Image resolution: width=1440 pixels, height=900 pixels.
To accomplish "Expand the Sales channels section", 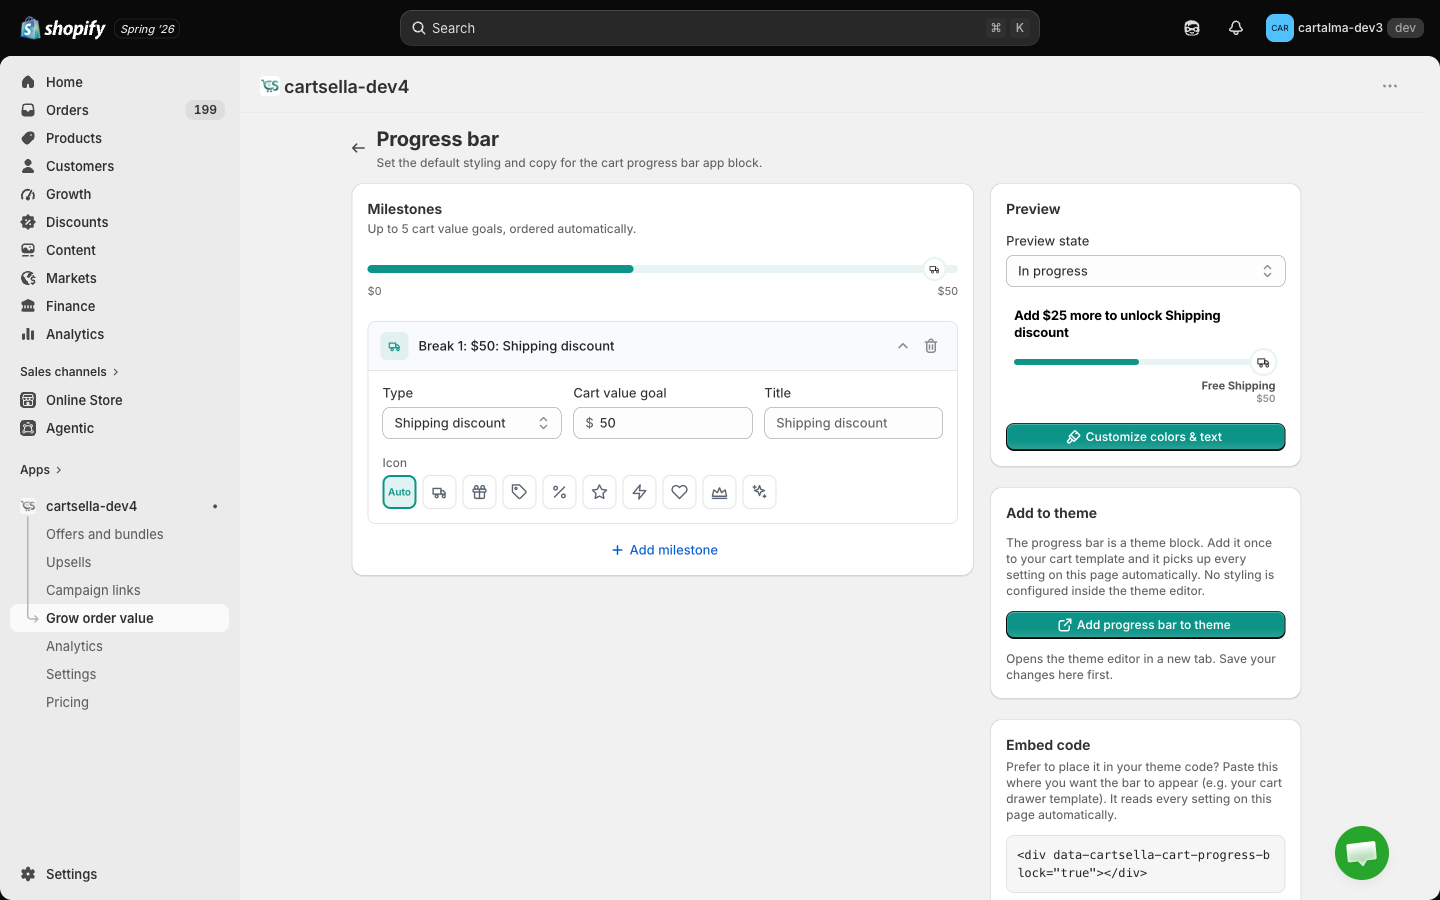I will (69, 372).
